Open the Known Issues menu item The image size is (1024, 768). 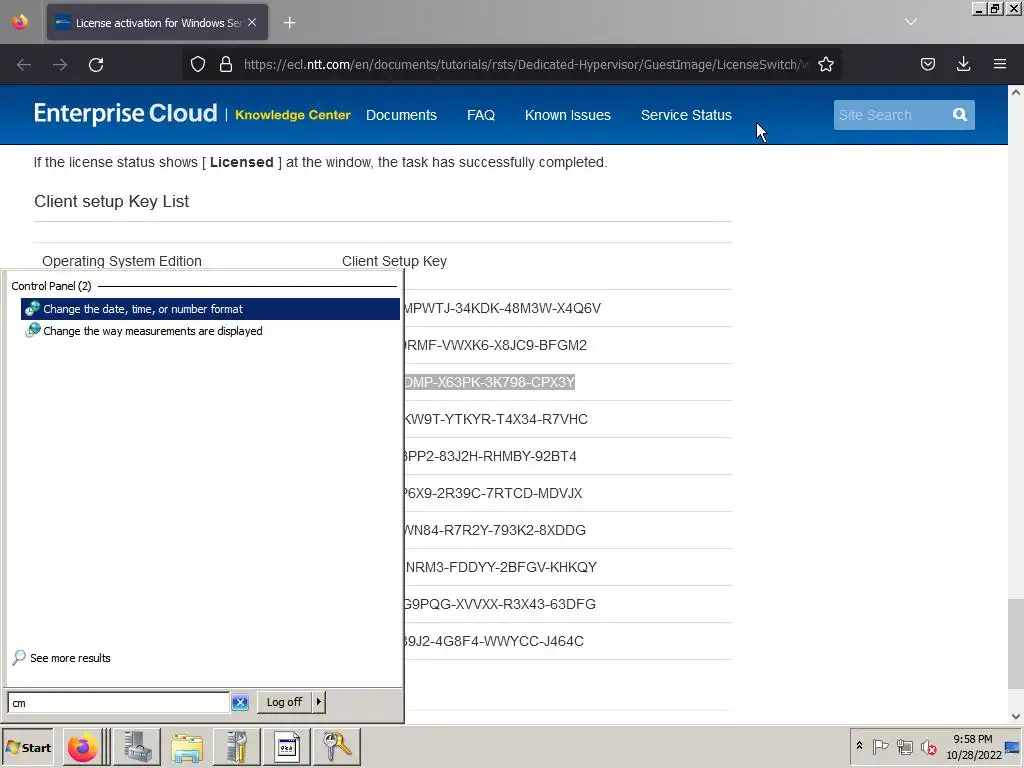coord(568,115)
